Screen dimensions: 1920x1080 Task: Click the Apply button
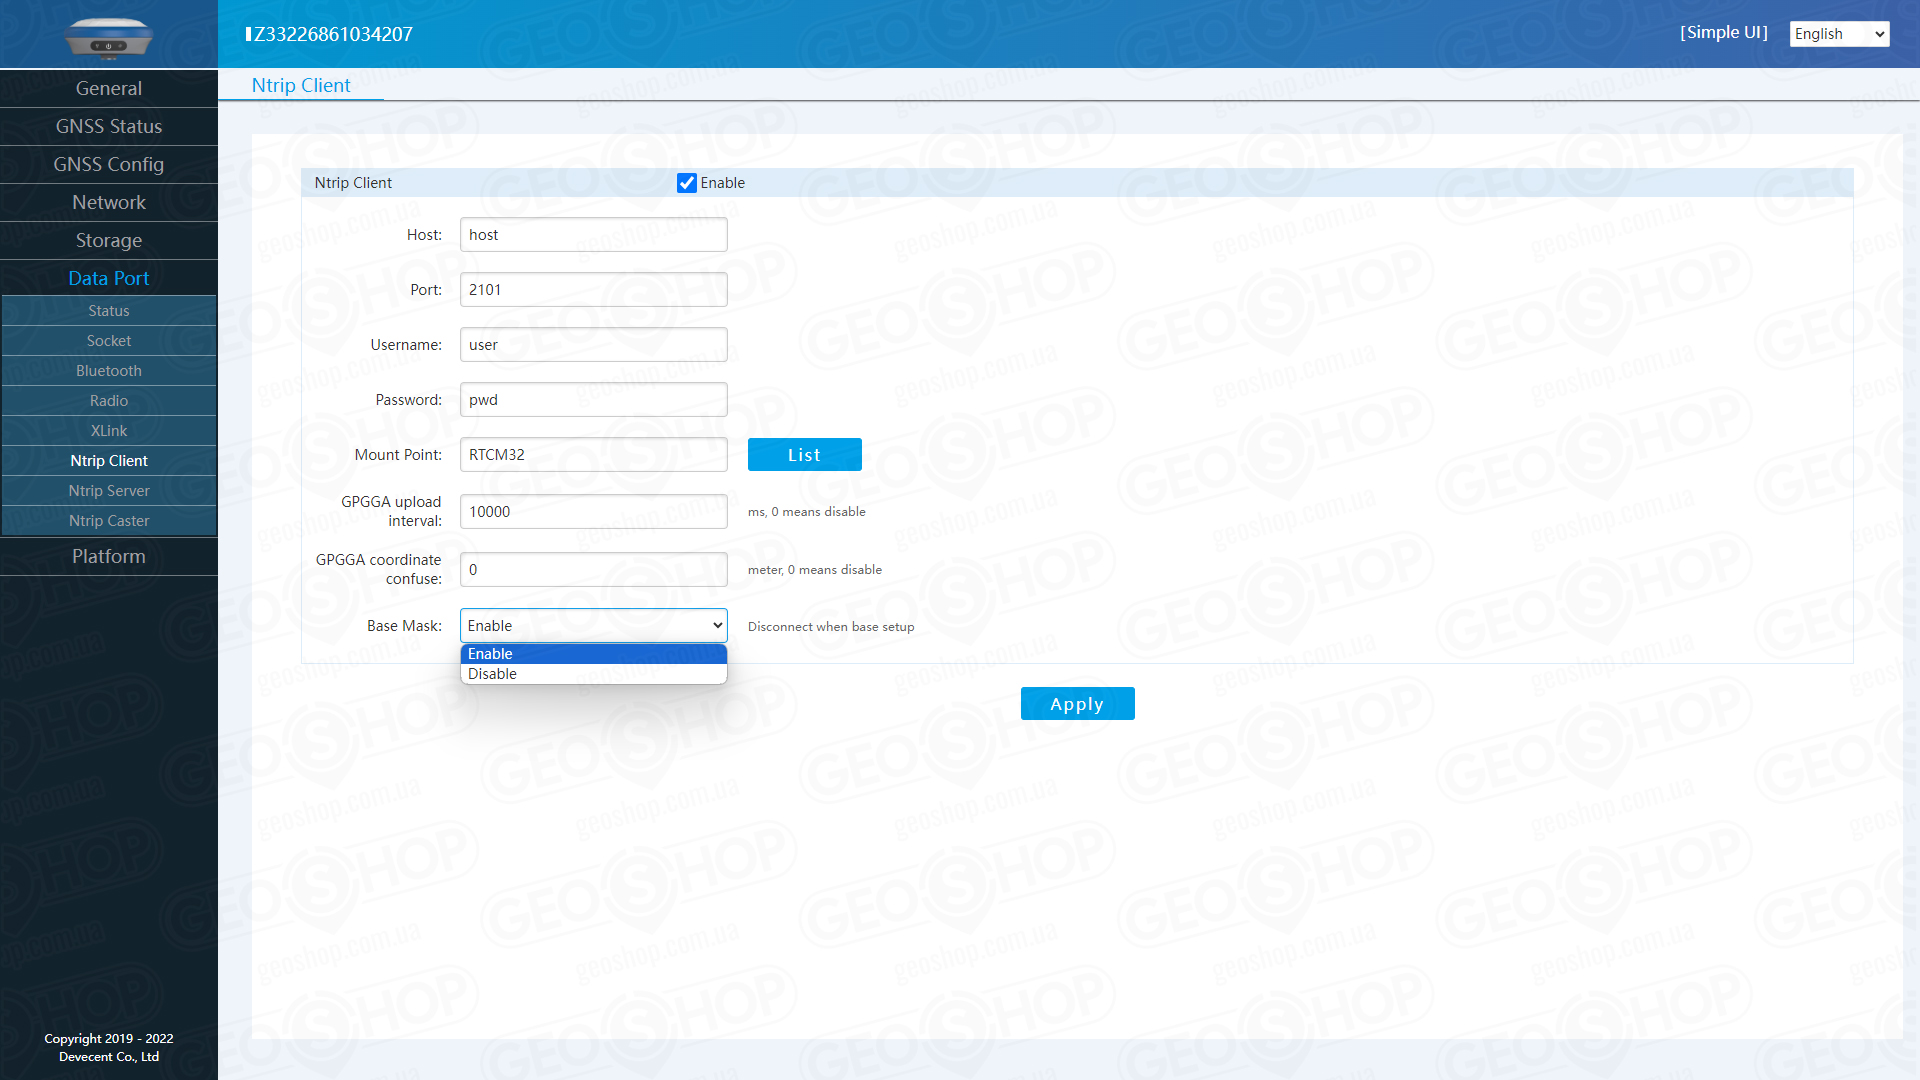click(x=1078, y=704)
